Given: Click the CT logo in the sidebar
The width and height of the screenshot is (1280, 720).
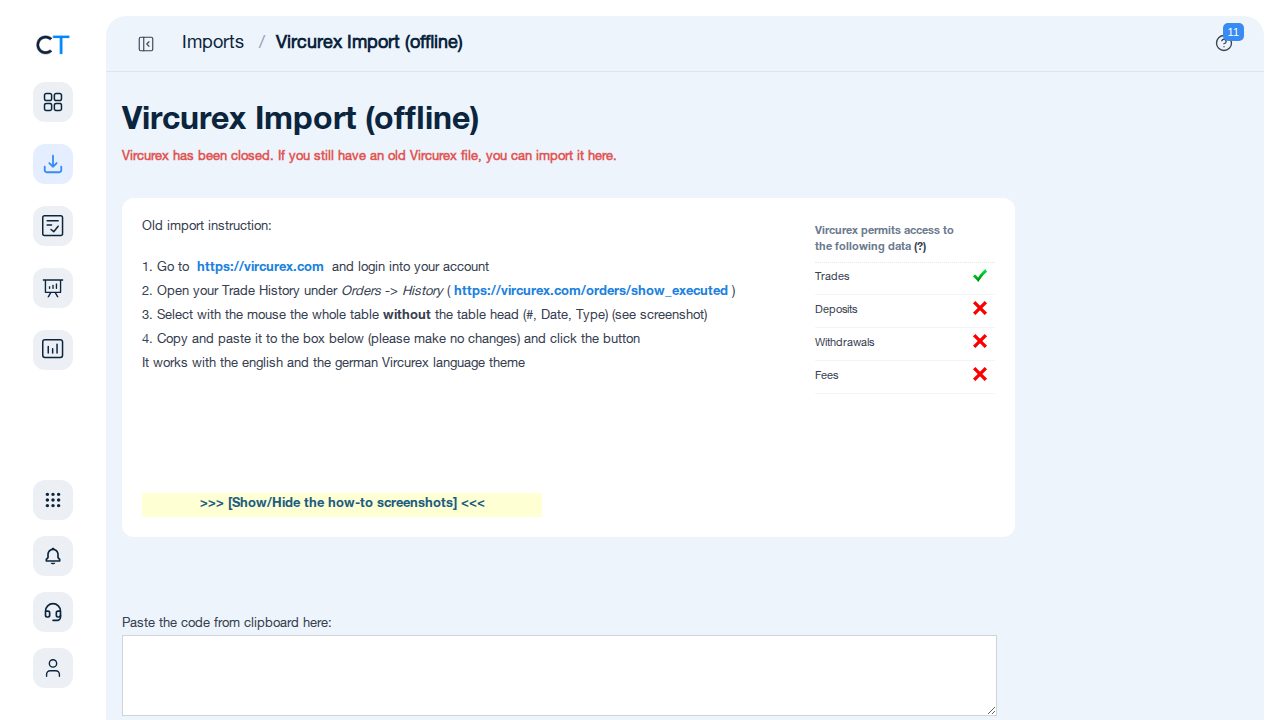Looking at the screenshot, I should pyautogui.click(x=53, y=45).
